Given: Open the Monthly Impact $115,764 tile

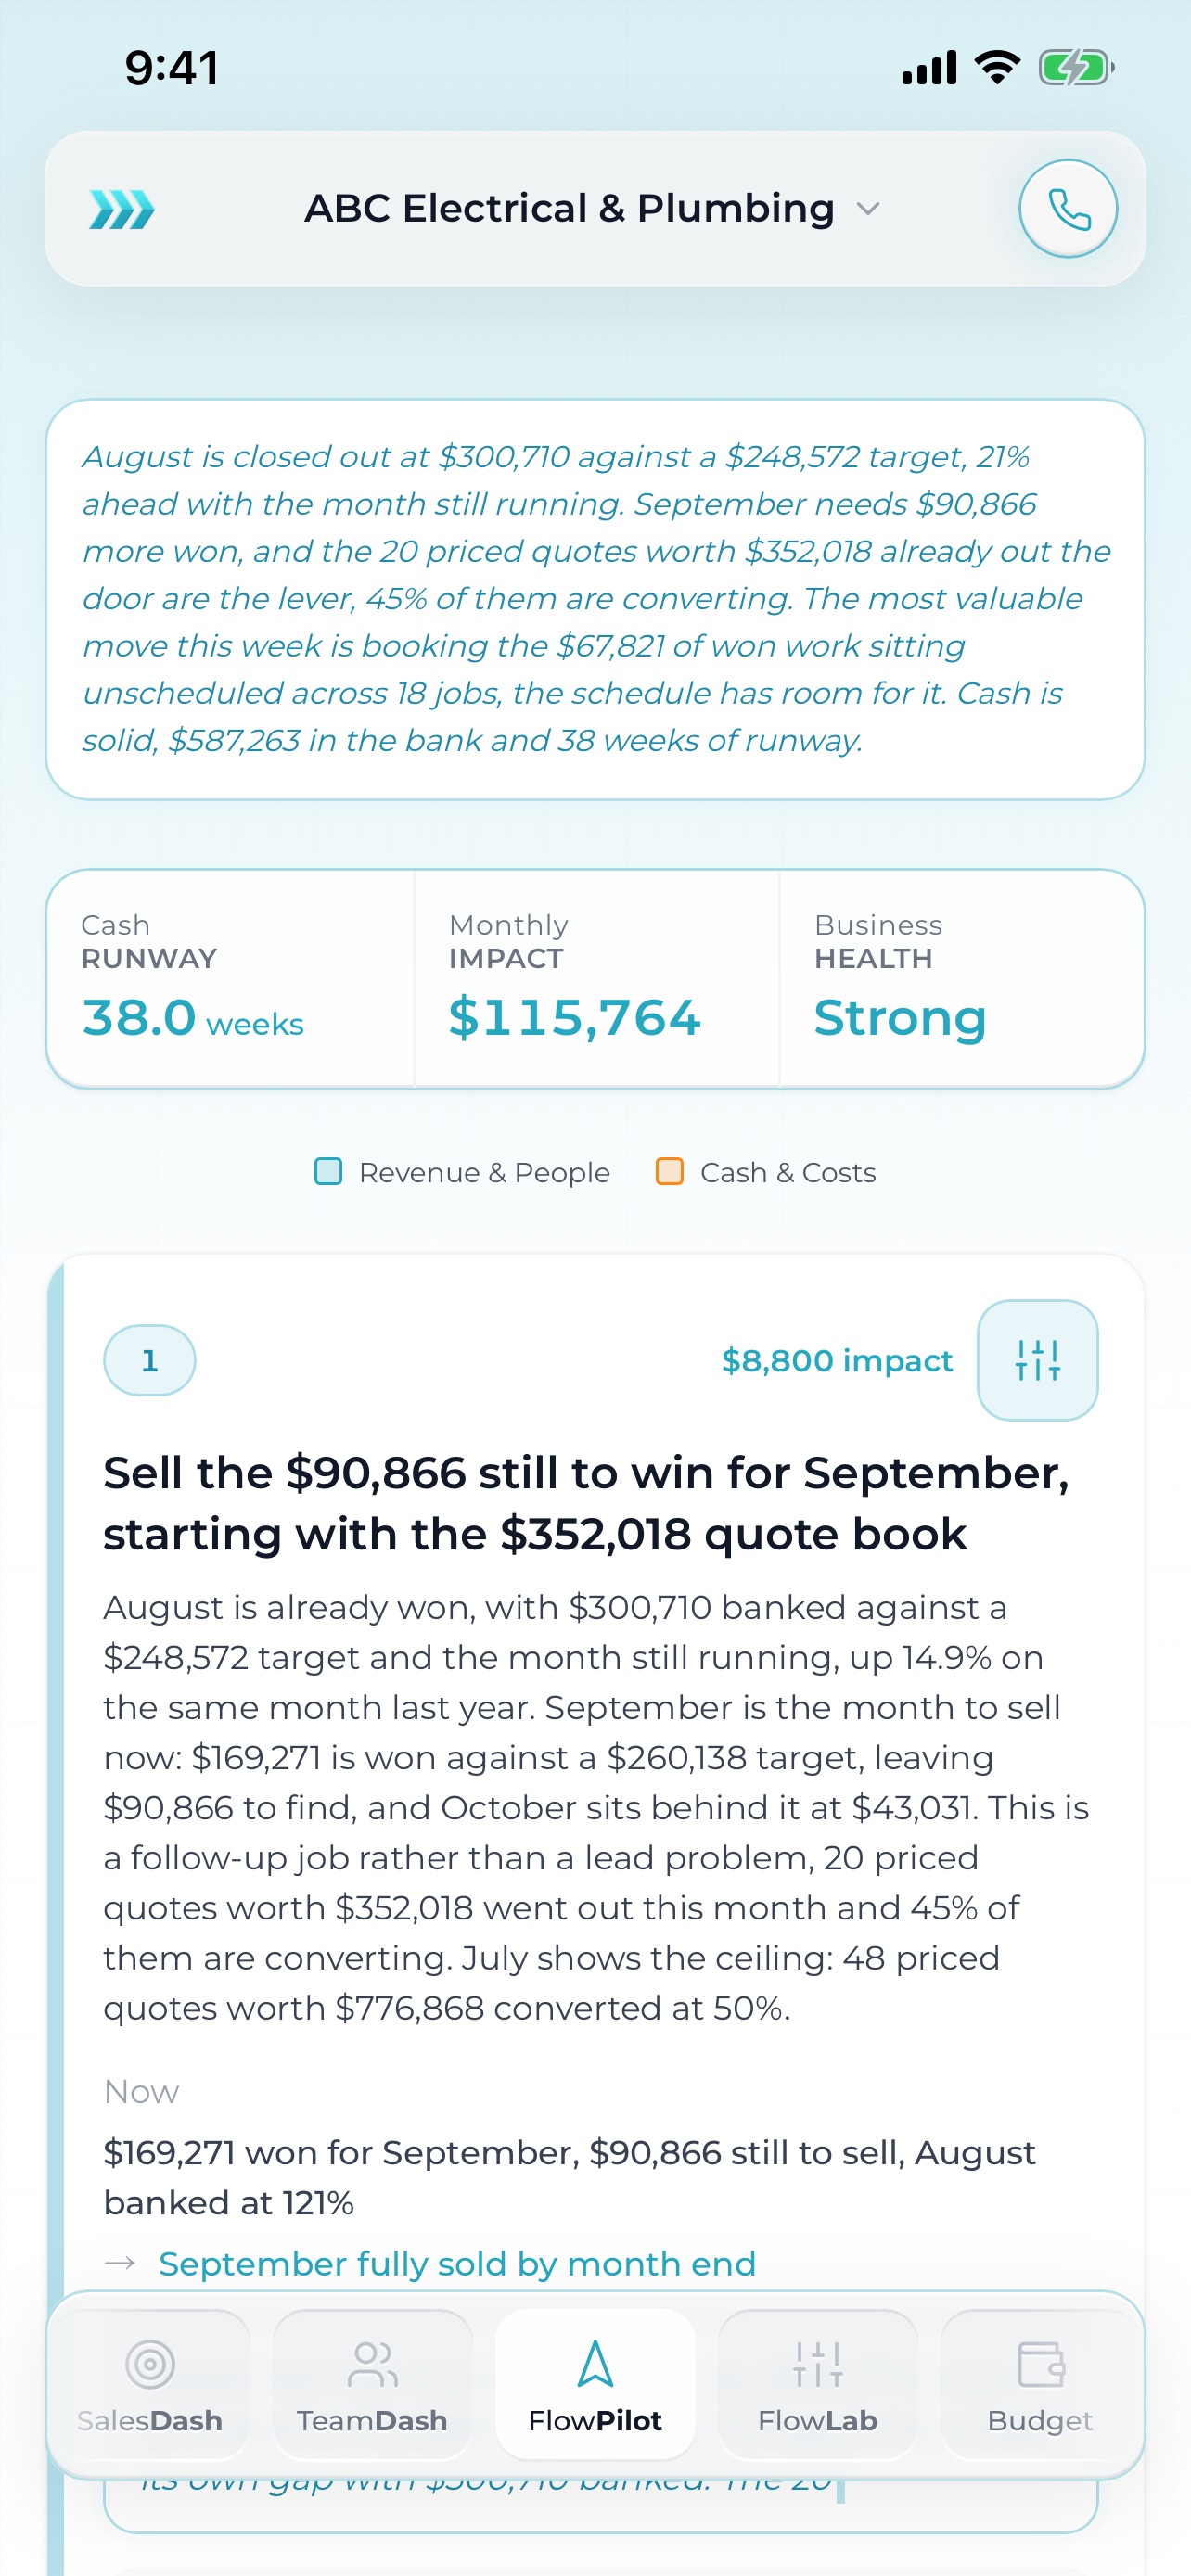Looking at the screenshot, I should [597, 979].
